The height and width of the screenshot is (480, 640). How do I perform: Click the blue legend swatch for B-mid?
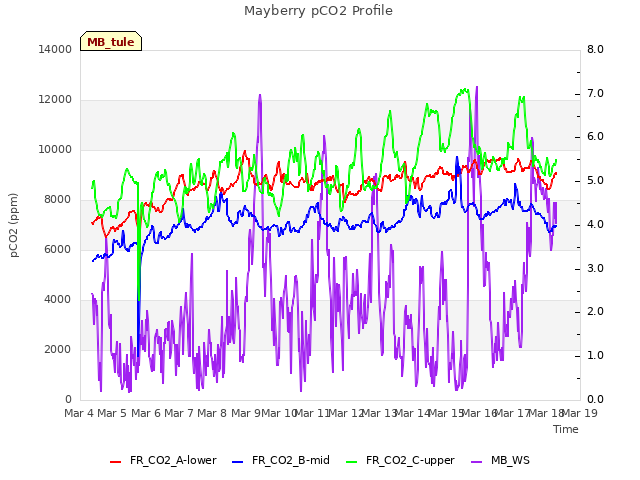[x=238, y=462]
